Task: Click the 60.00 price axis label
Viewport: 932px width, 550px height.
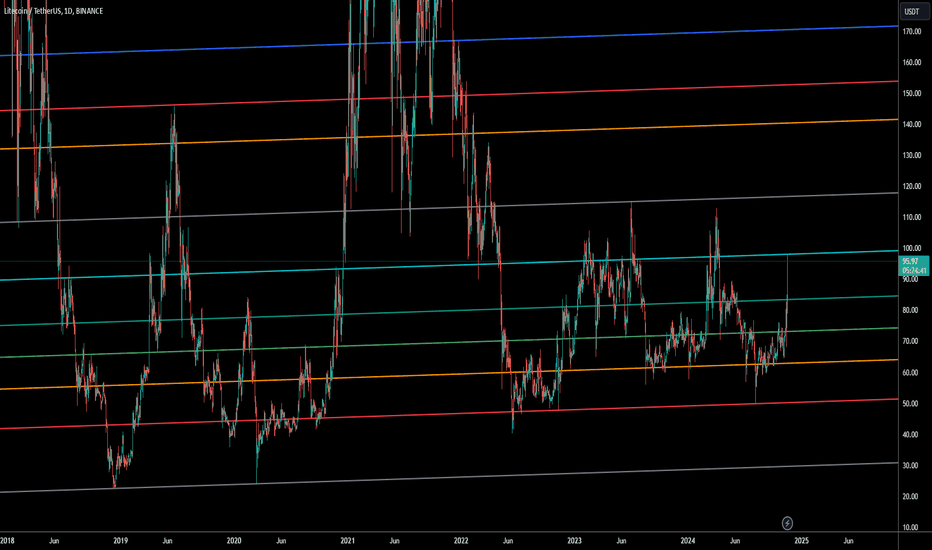Action: pos(911,373)
